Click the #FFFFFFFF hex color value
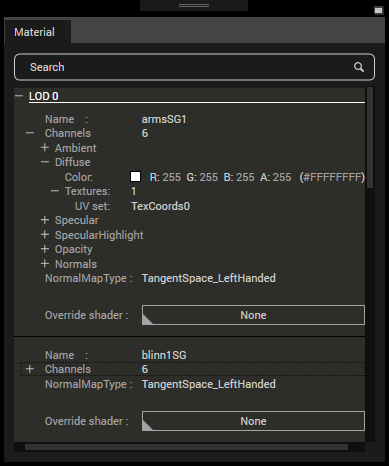Image resolution: width=389 pixels, height=466 pixels. pos(332,177)
